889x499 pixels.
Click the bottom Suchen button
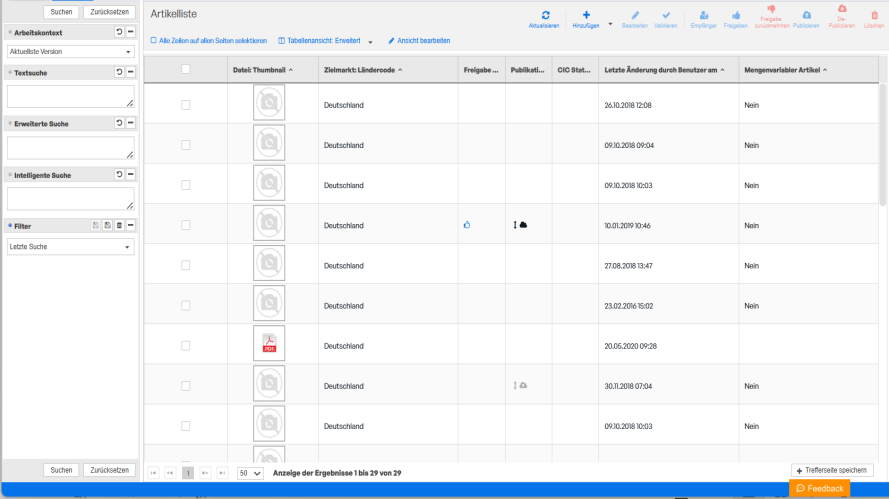tap(61, 470)
